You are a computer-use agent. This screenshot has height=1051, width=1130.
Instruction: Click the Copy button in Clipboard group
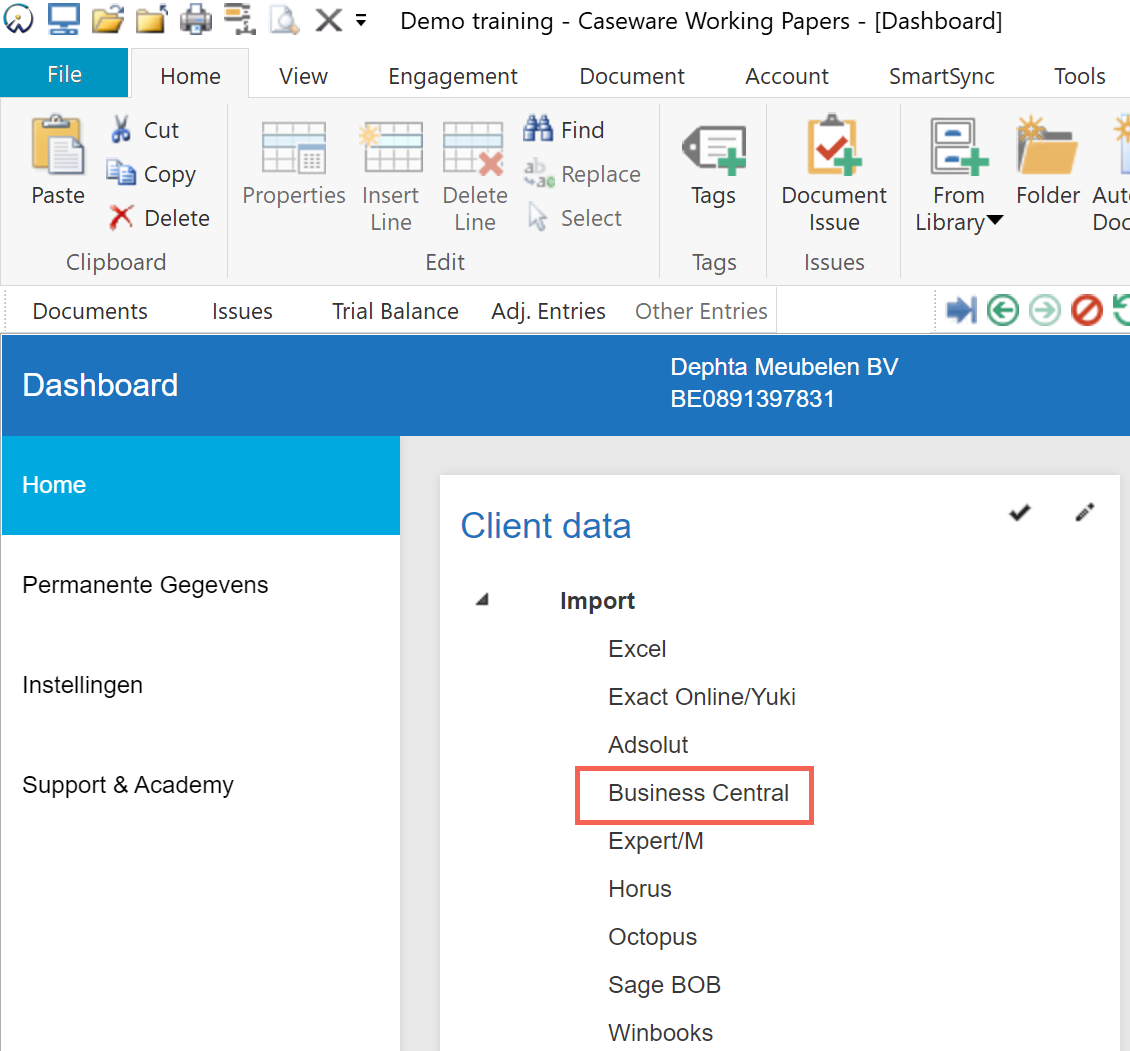pyautogui.click(x=151, y=174)
